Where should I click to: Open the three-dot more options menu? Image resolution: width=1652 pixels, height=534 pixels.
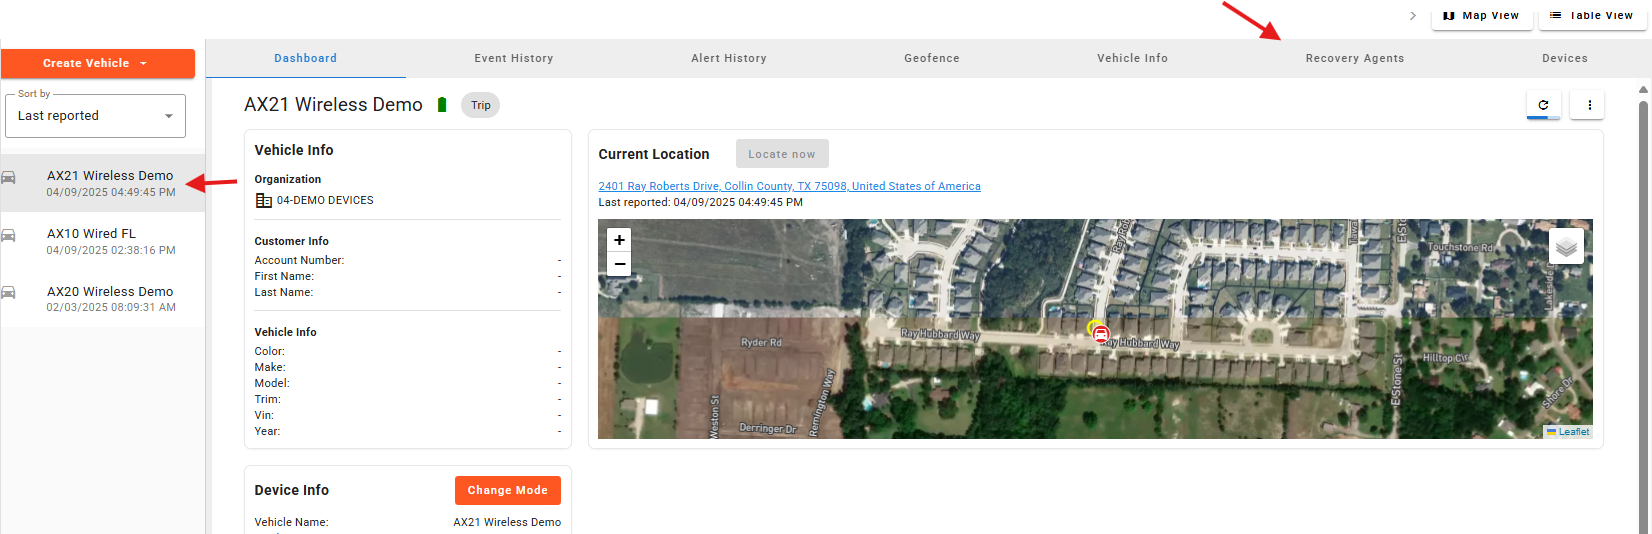coord(1588,105)
